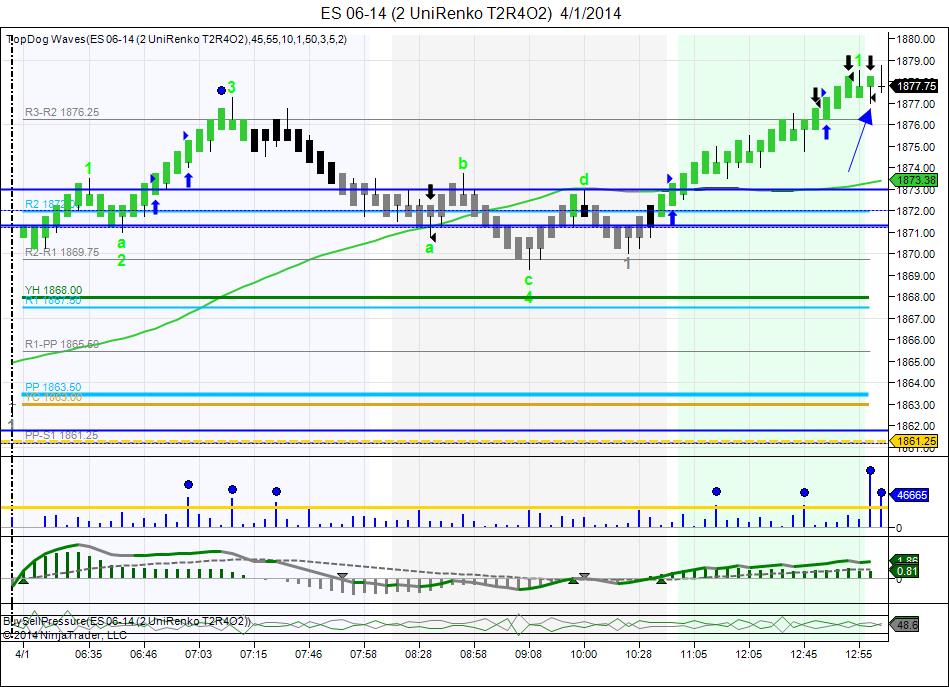Select the PP 1863.50 pivot label

point(53,387)
